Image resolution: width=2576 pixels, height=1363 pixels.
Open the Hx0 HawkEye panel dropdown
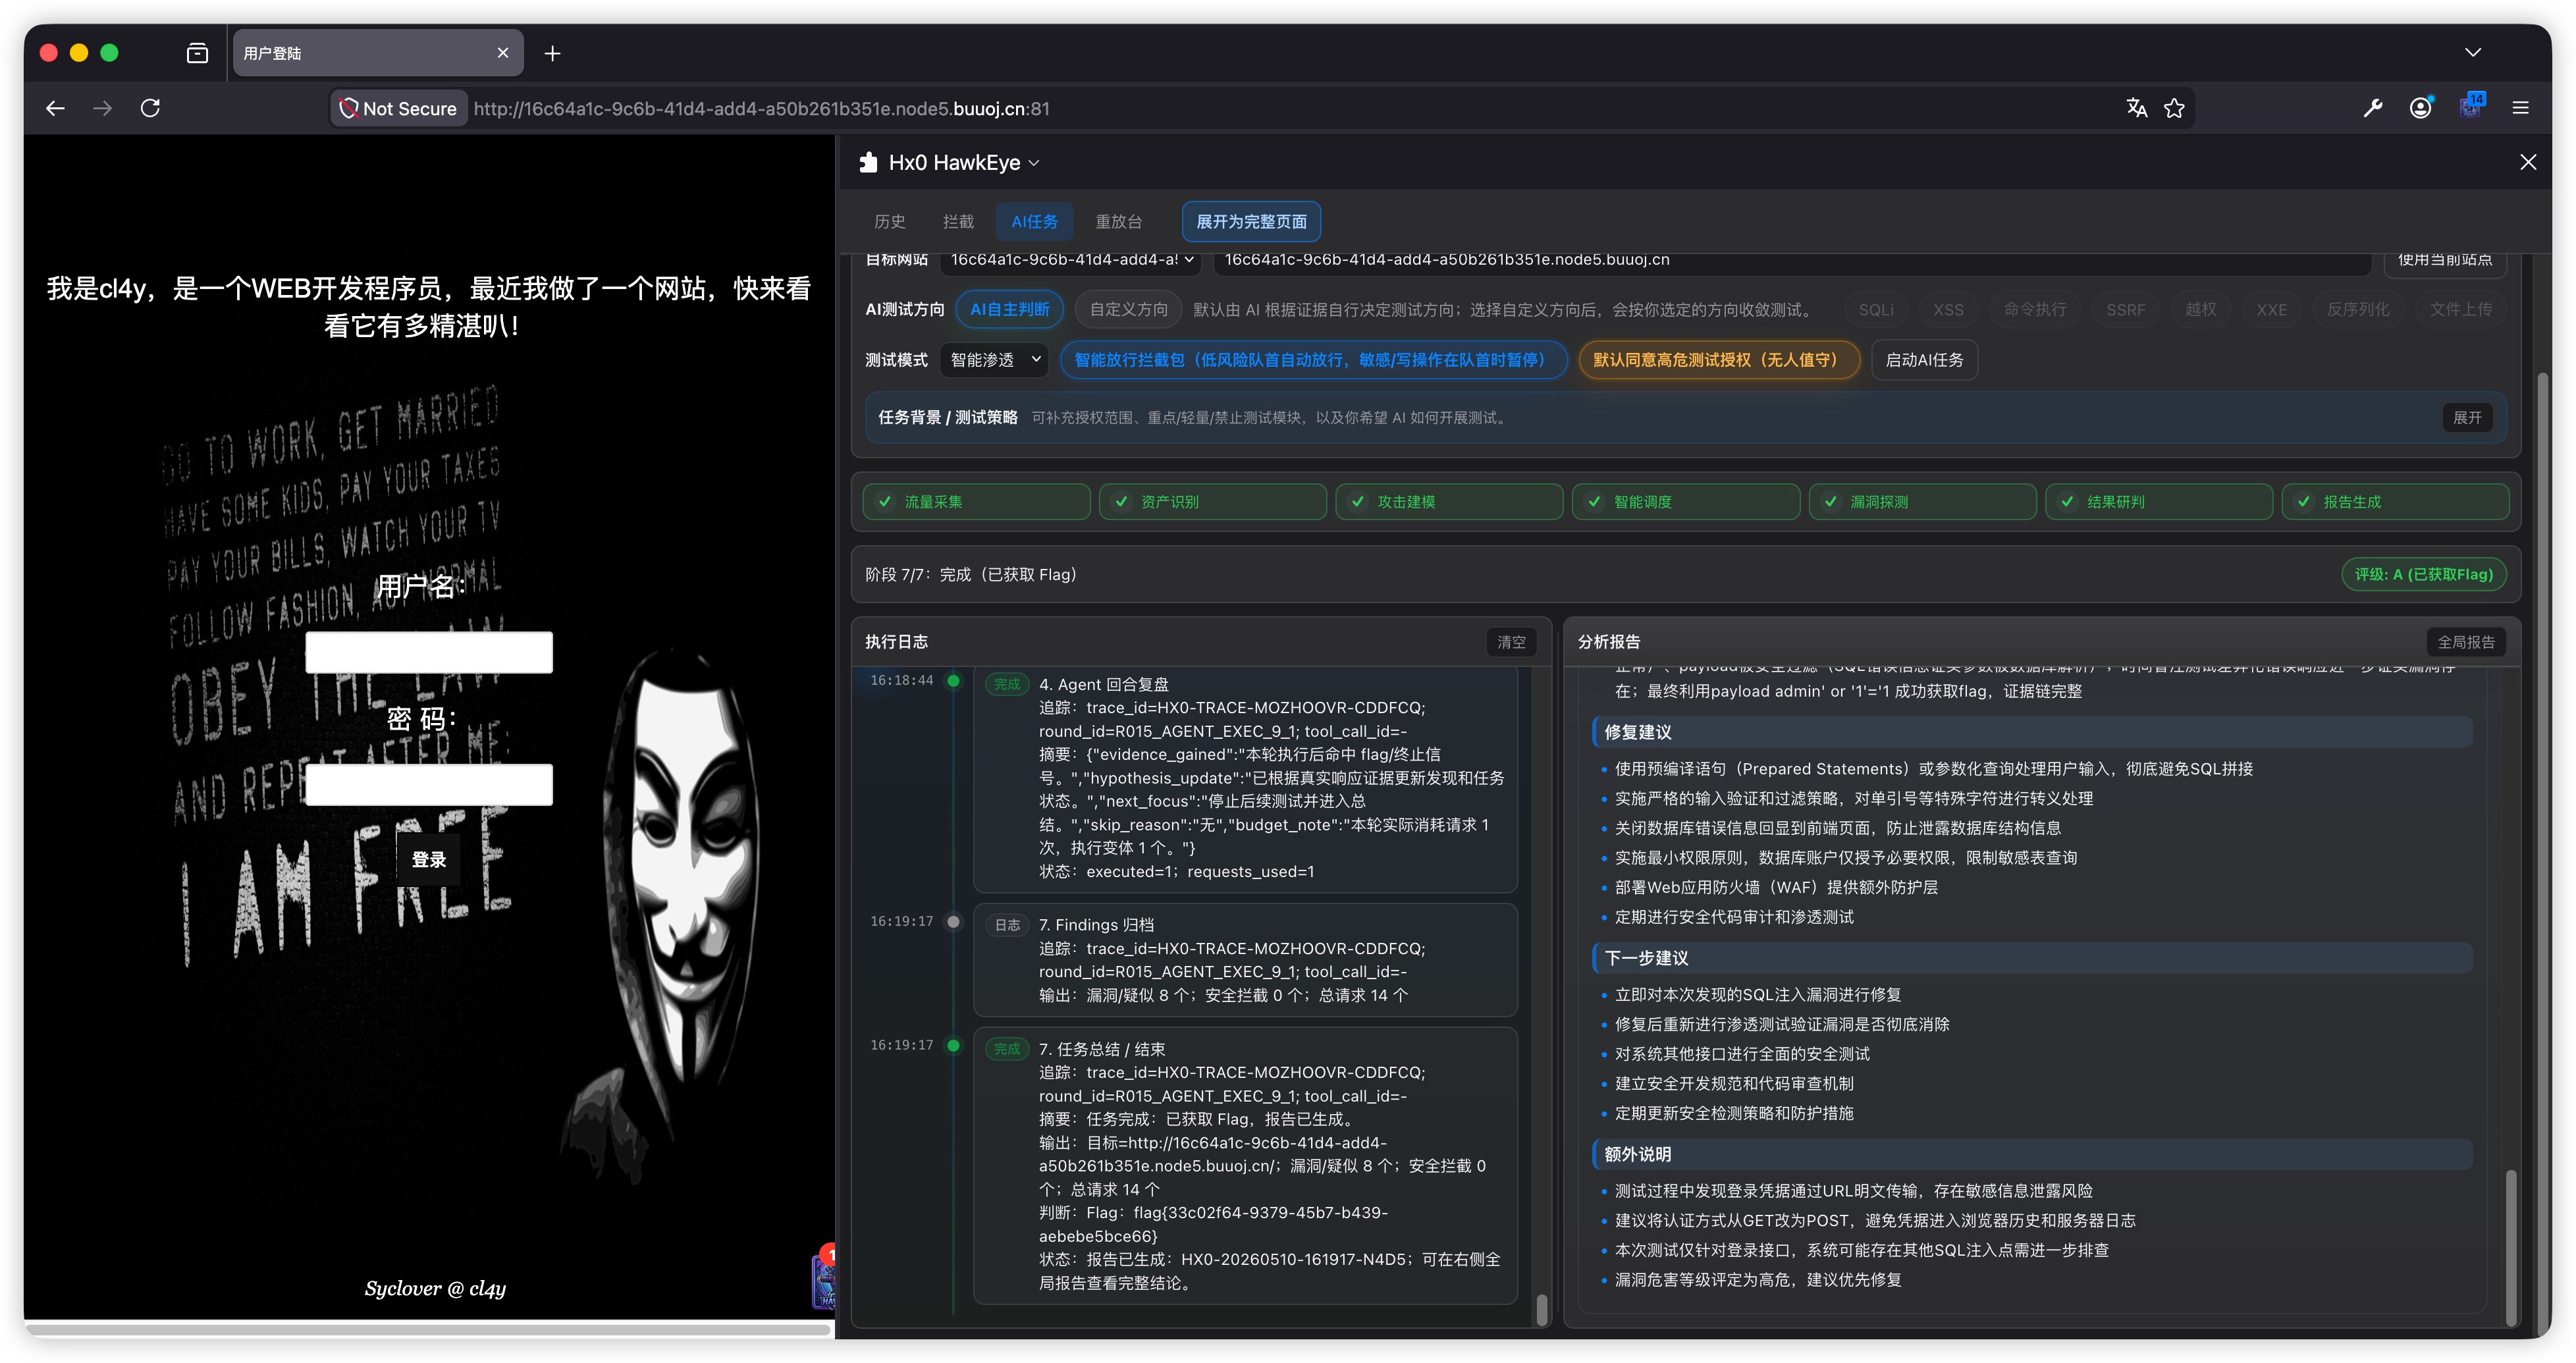[x=1034, y=163]
